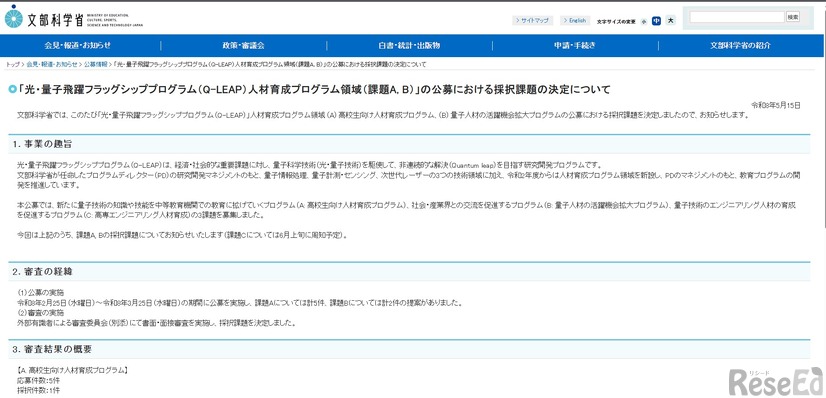Click the heading 3. 審査結果の概要
The height and width of the screenshot is (398, 826).
[x=52, y=349]
